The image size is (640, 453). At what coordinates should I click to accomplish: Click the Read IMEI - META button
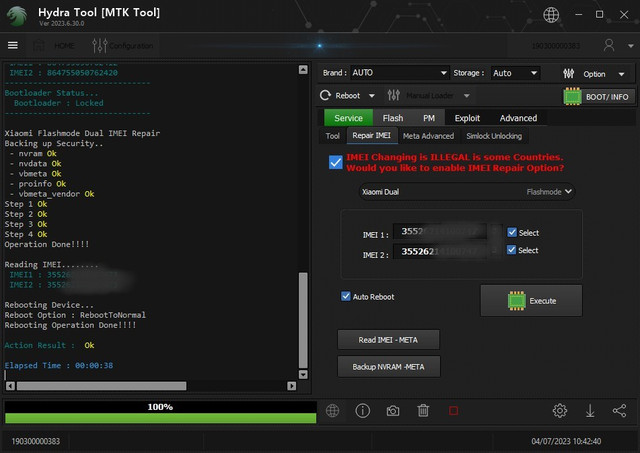coord(388,340)
